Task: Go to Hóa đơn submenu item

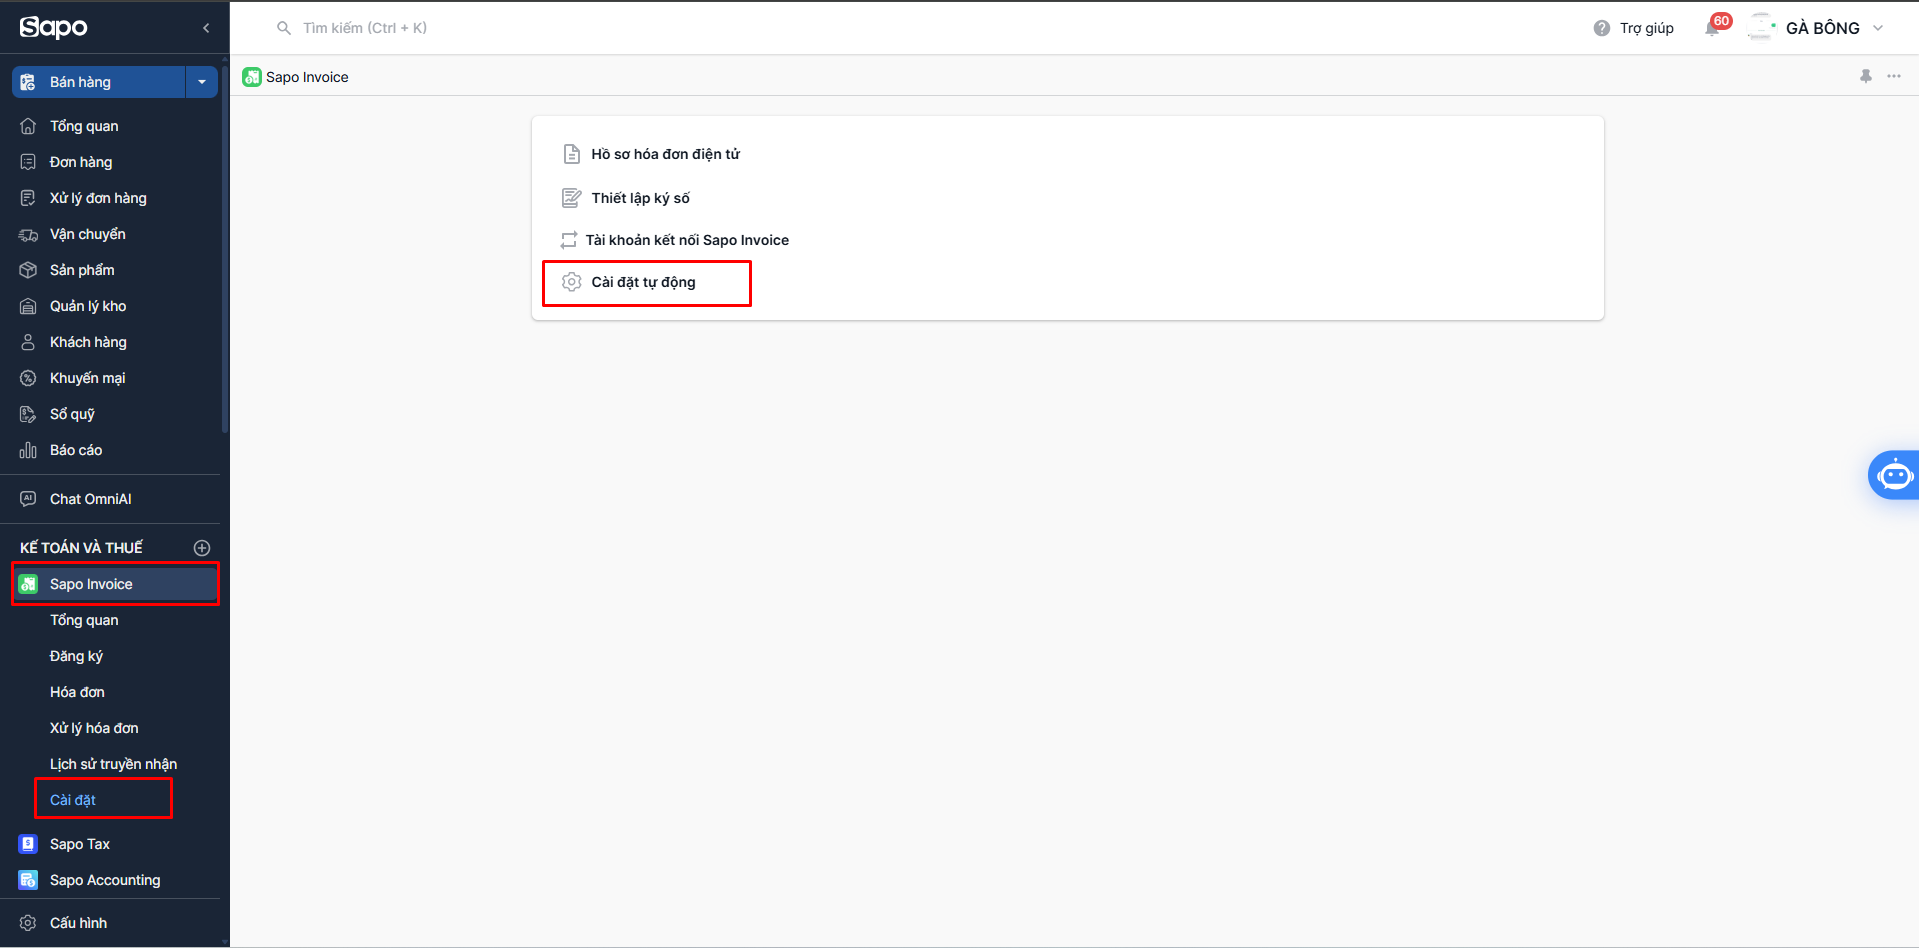Action: point(78,692)
